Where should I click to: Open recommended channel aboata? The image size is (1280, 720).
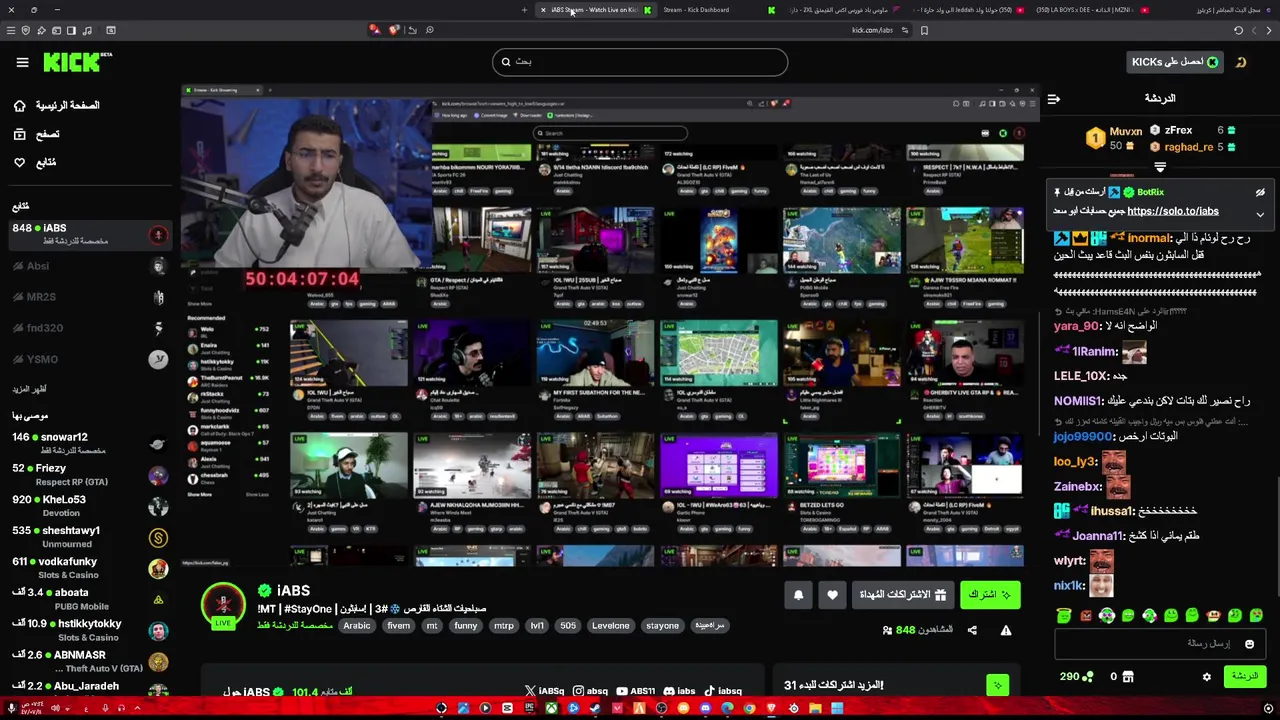(x=89, y=598)
